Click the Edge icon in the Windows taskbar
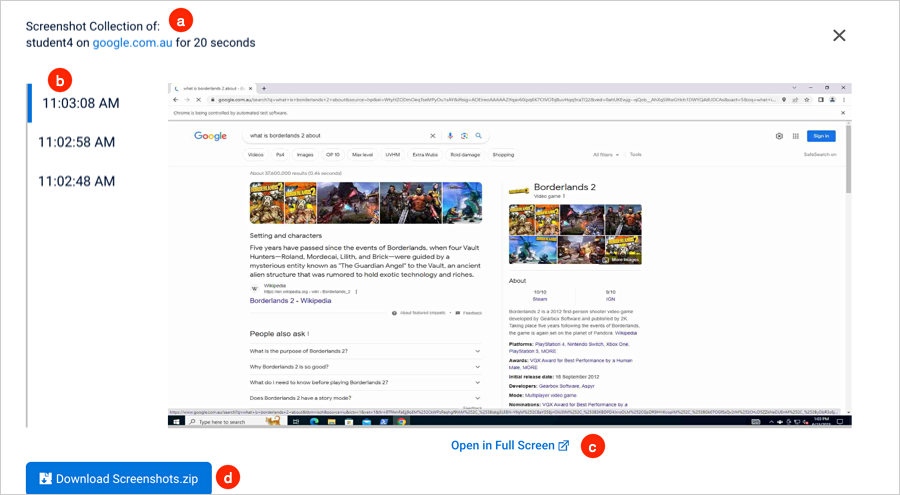900x495 pixels. pyautogui.click(x=314, y=421)
